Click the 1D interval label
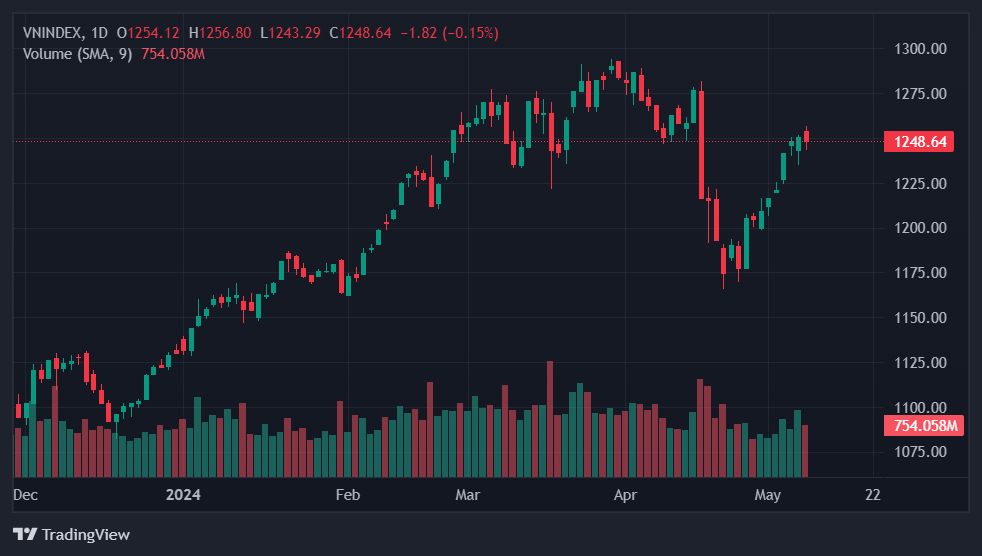The height and width of the screenshot is (556, 982). tap(98, 33)
